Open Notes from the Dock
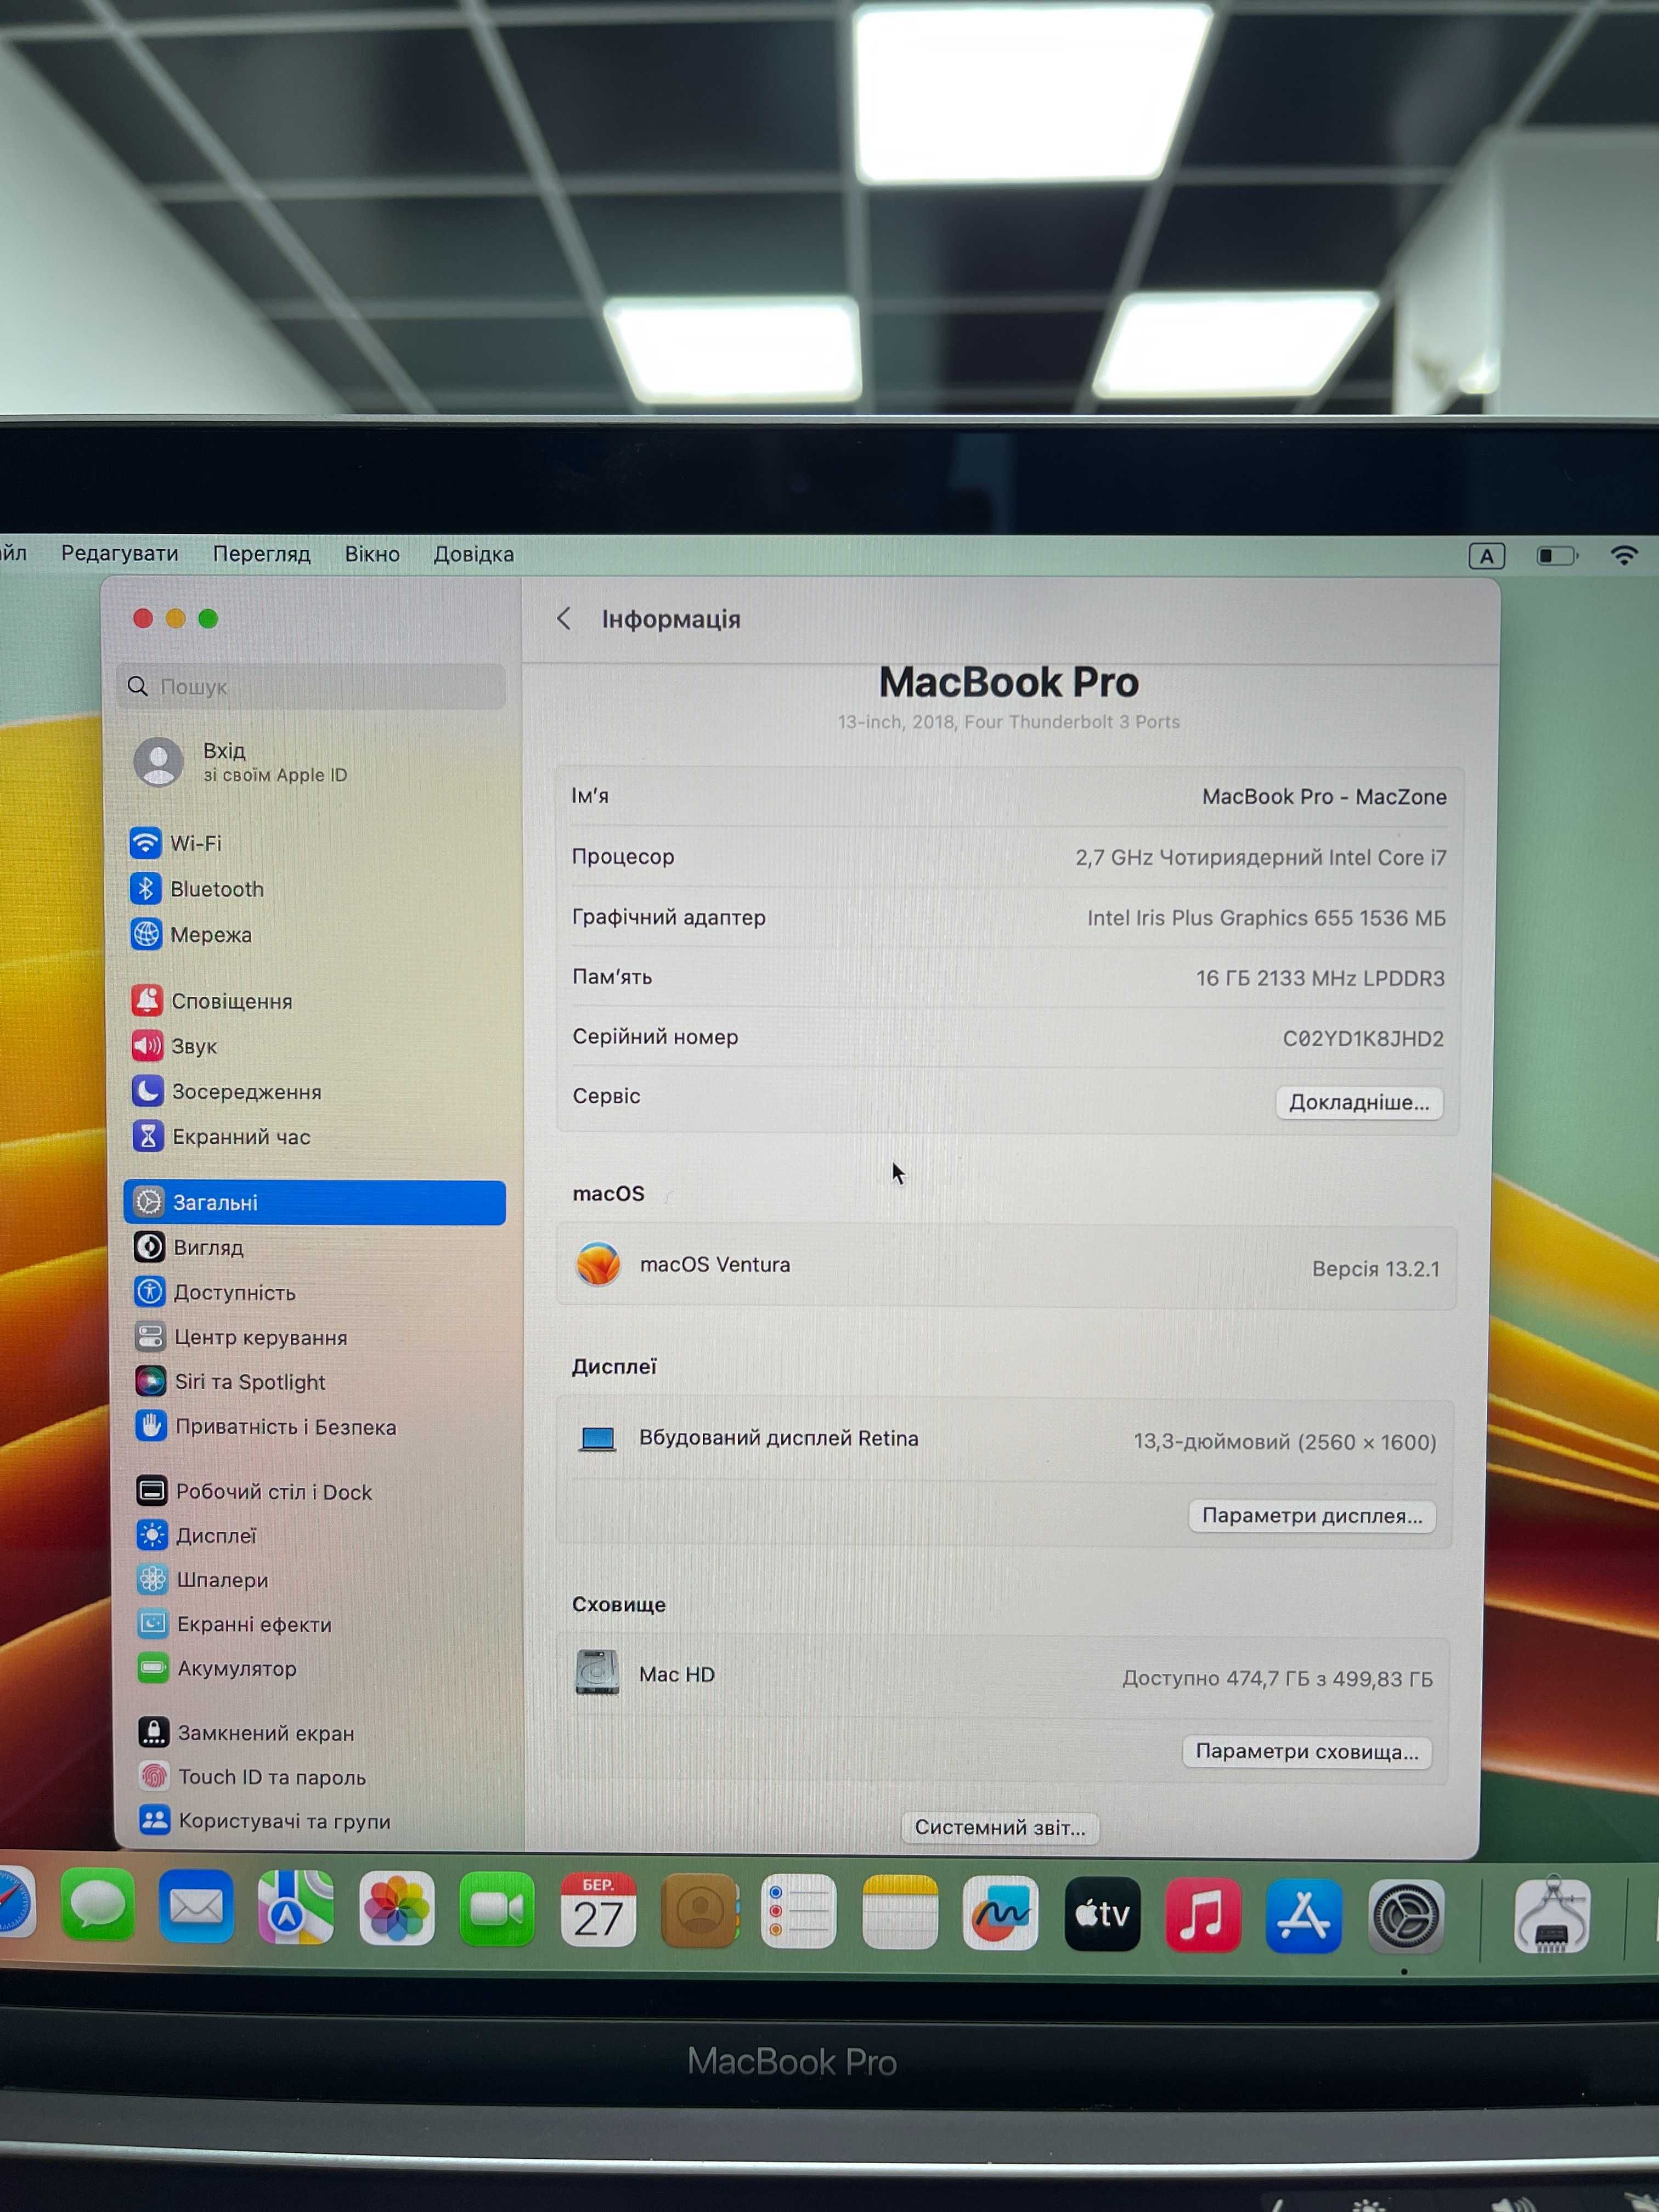 900,1913
